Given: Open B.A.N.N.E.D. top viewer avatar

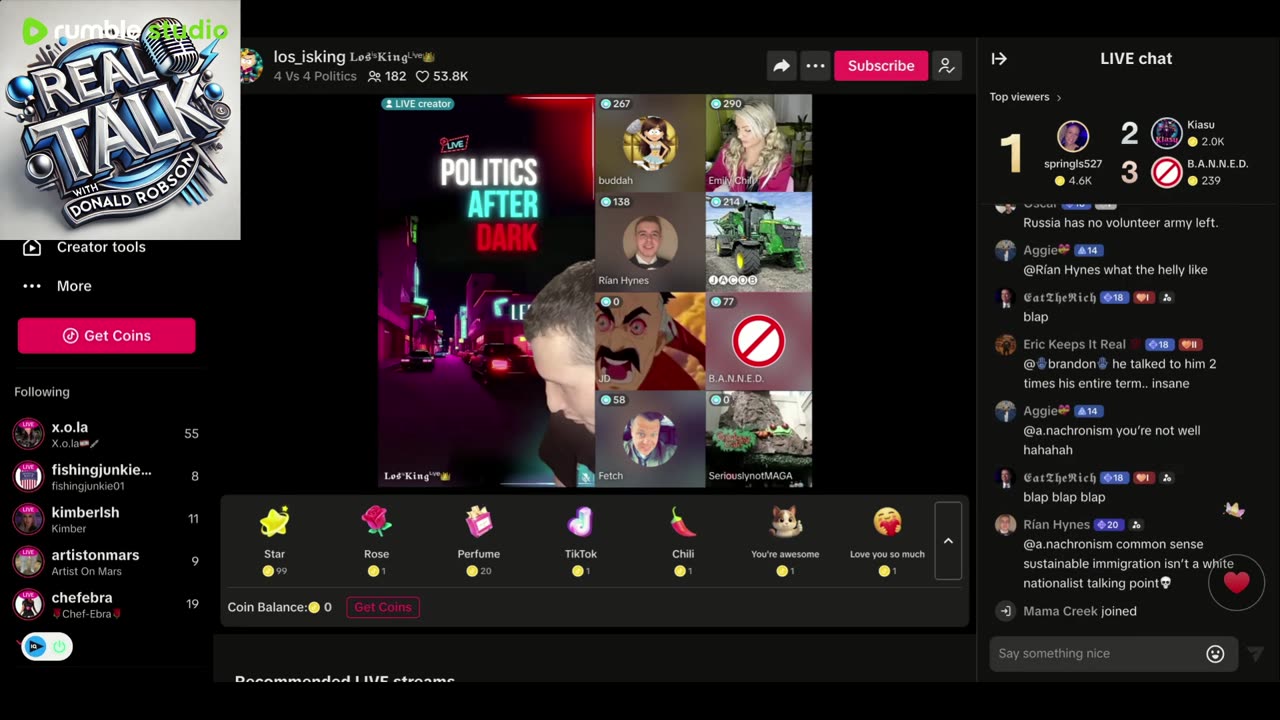Looking at the screenshot, I should 1166,172.
